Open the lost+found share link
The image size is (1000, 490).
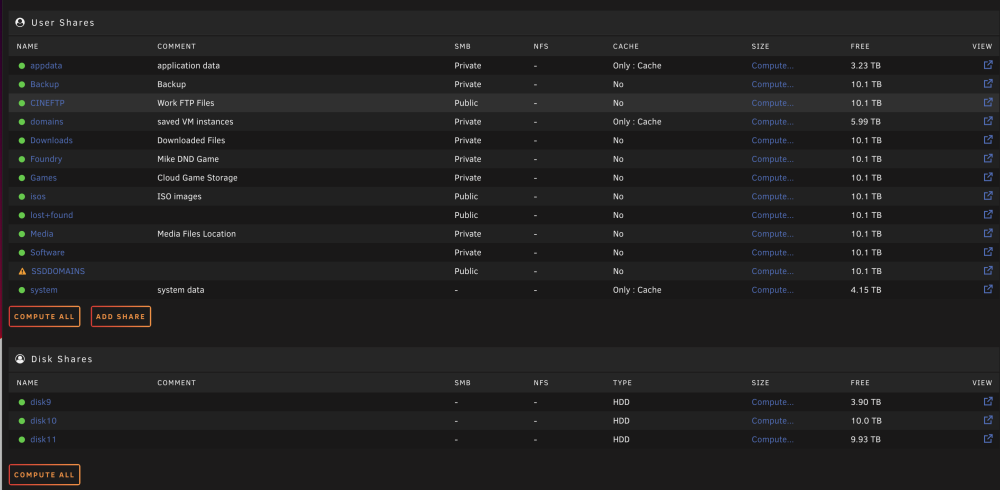click(x=52, y=215)
